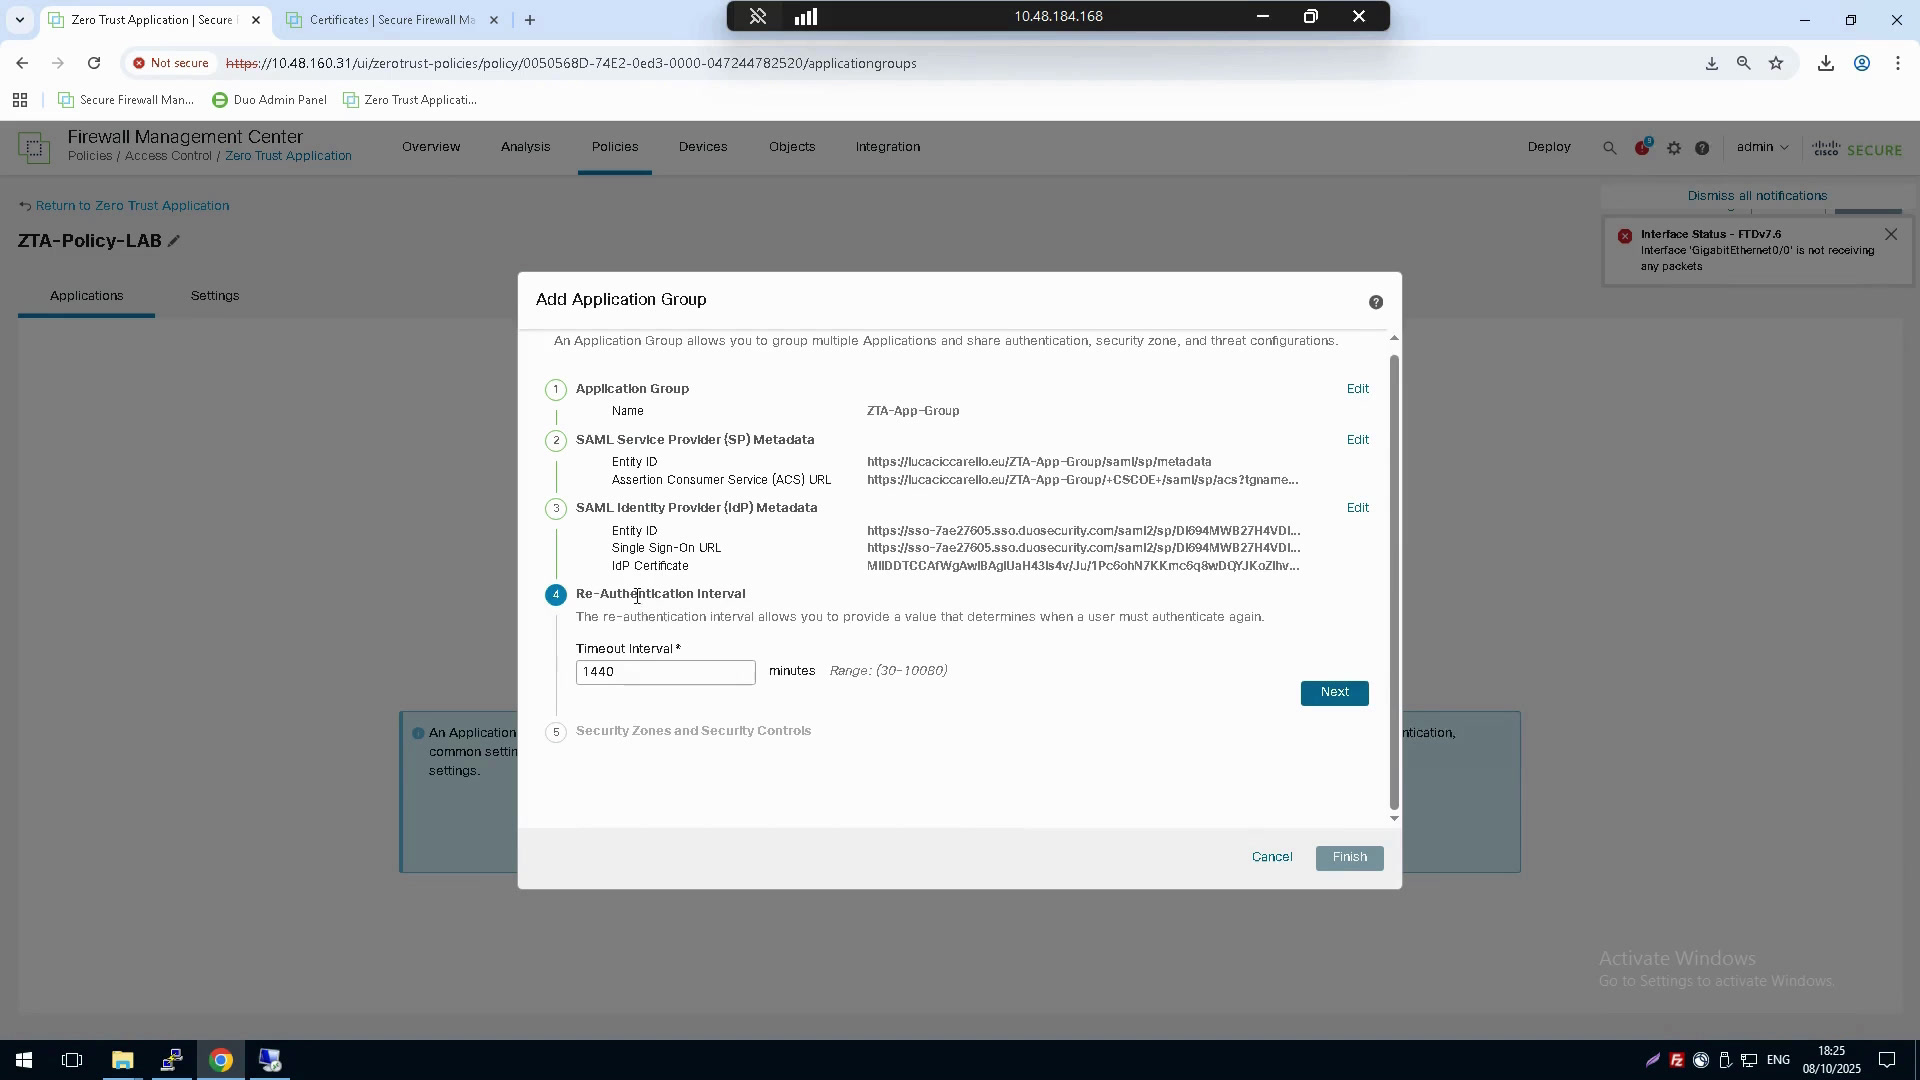Go back in browser history
1920x1080 pixels.
(x=22, y=63)
